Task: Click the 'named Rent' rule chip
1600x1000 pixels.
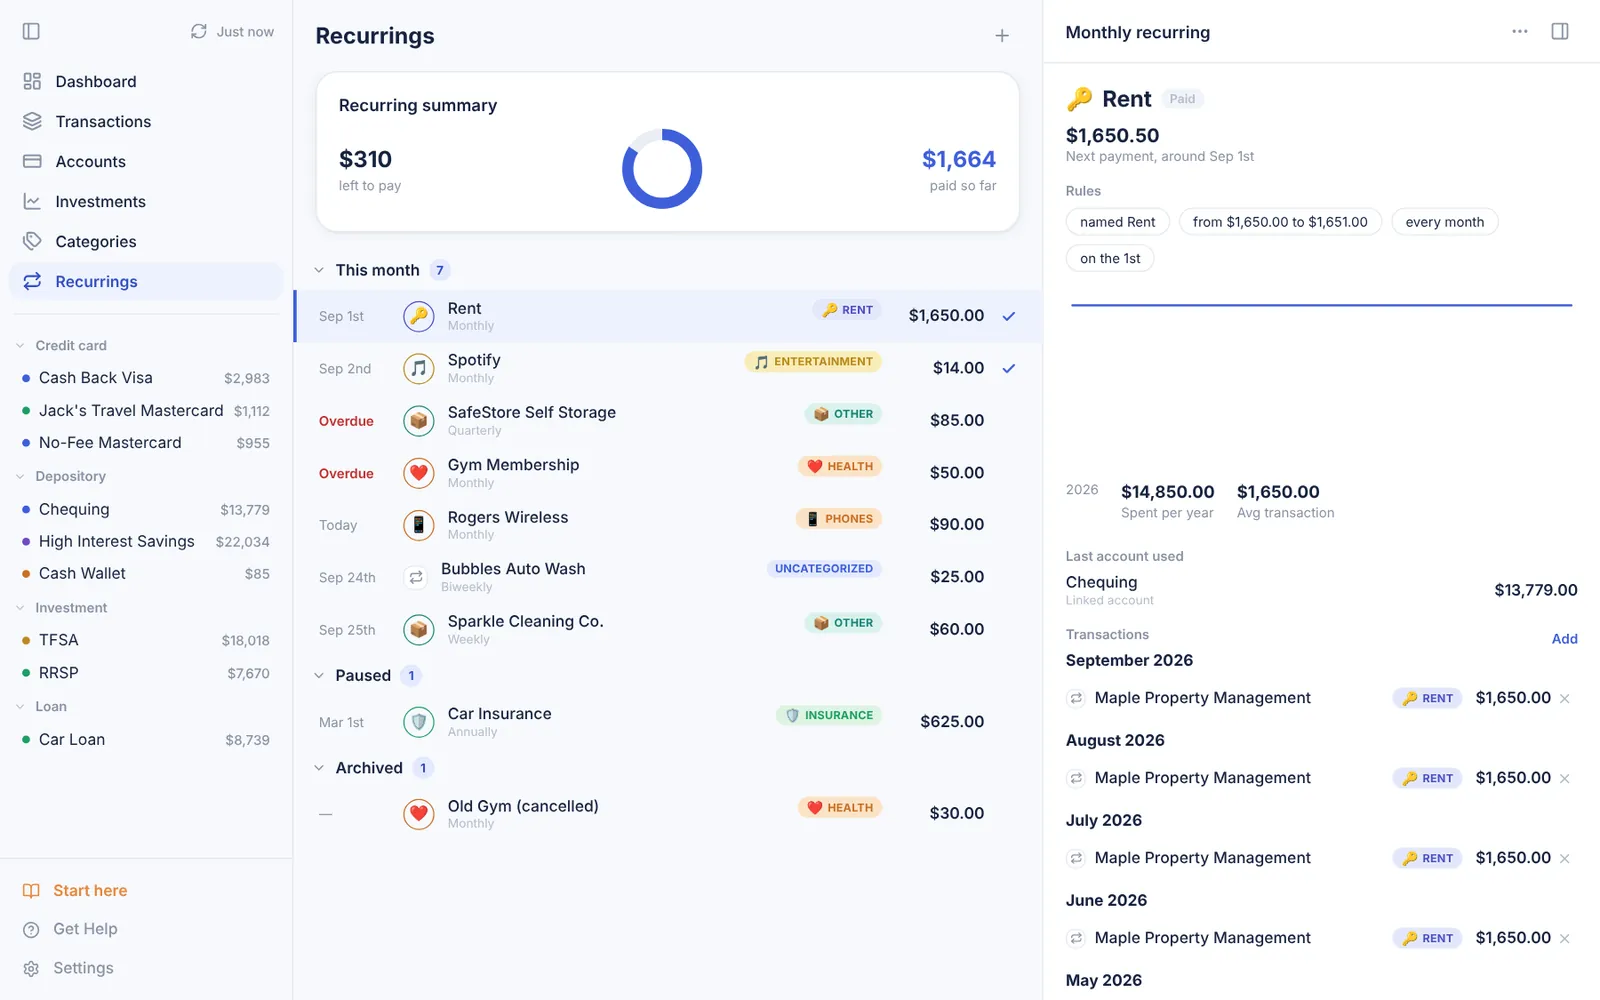Action: 1117,222
